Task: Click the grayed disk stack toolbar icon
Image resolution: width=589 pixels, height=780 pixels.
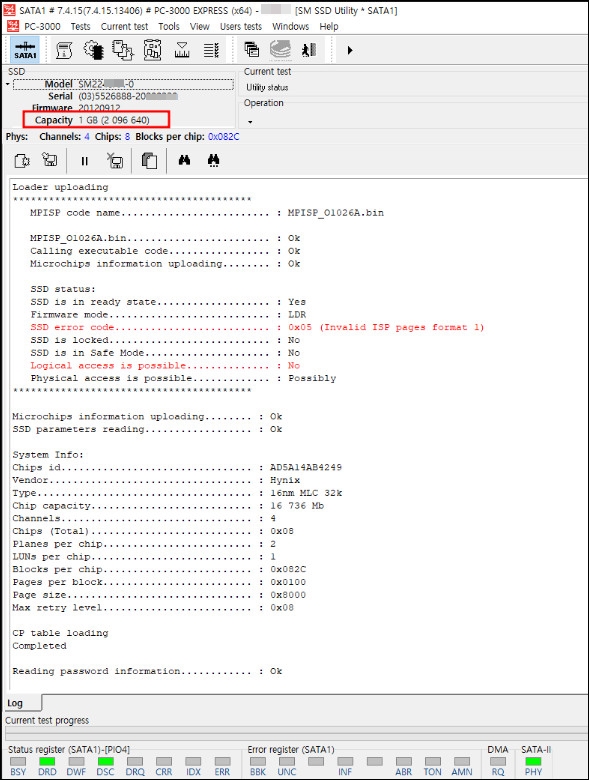Action: point(281,50)
